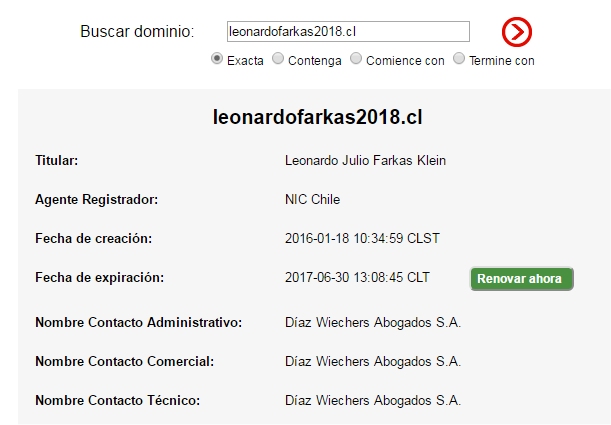Click the Buscar dominio input field
This screenshot has height=425, width=611.
click(x=348, y=32)
